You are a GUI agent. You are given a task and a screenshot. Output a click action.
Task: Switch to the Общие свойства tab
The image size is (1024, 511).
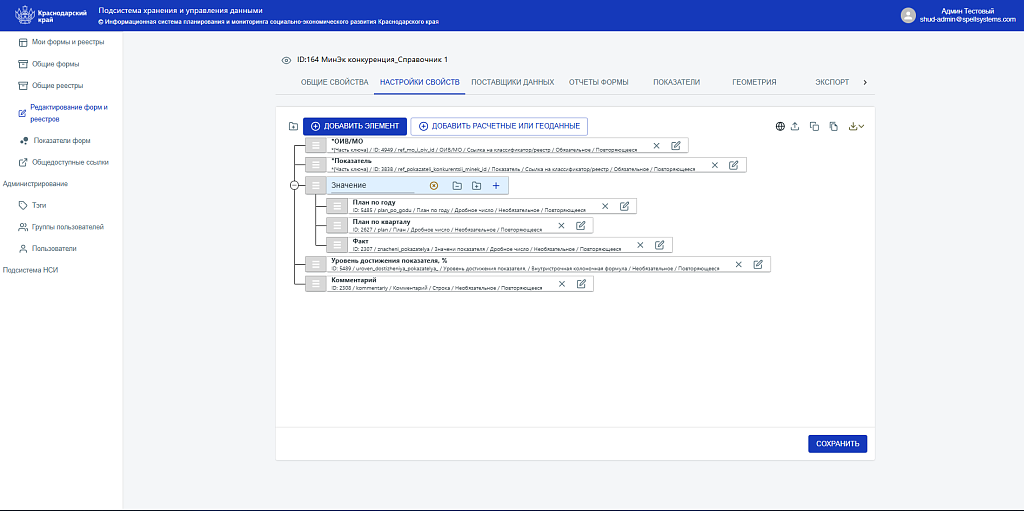(x=335, y=82)
